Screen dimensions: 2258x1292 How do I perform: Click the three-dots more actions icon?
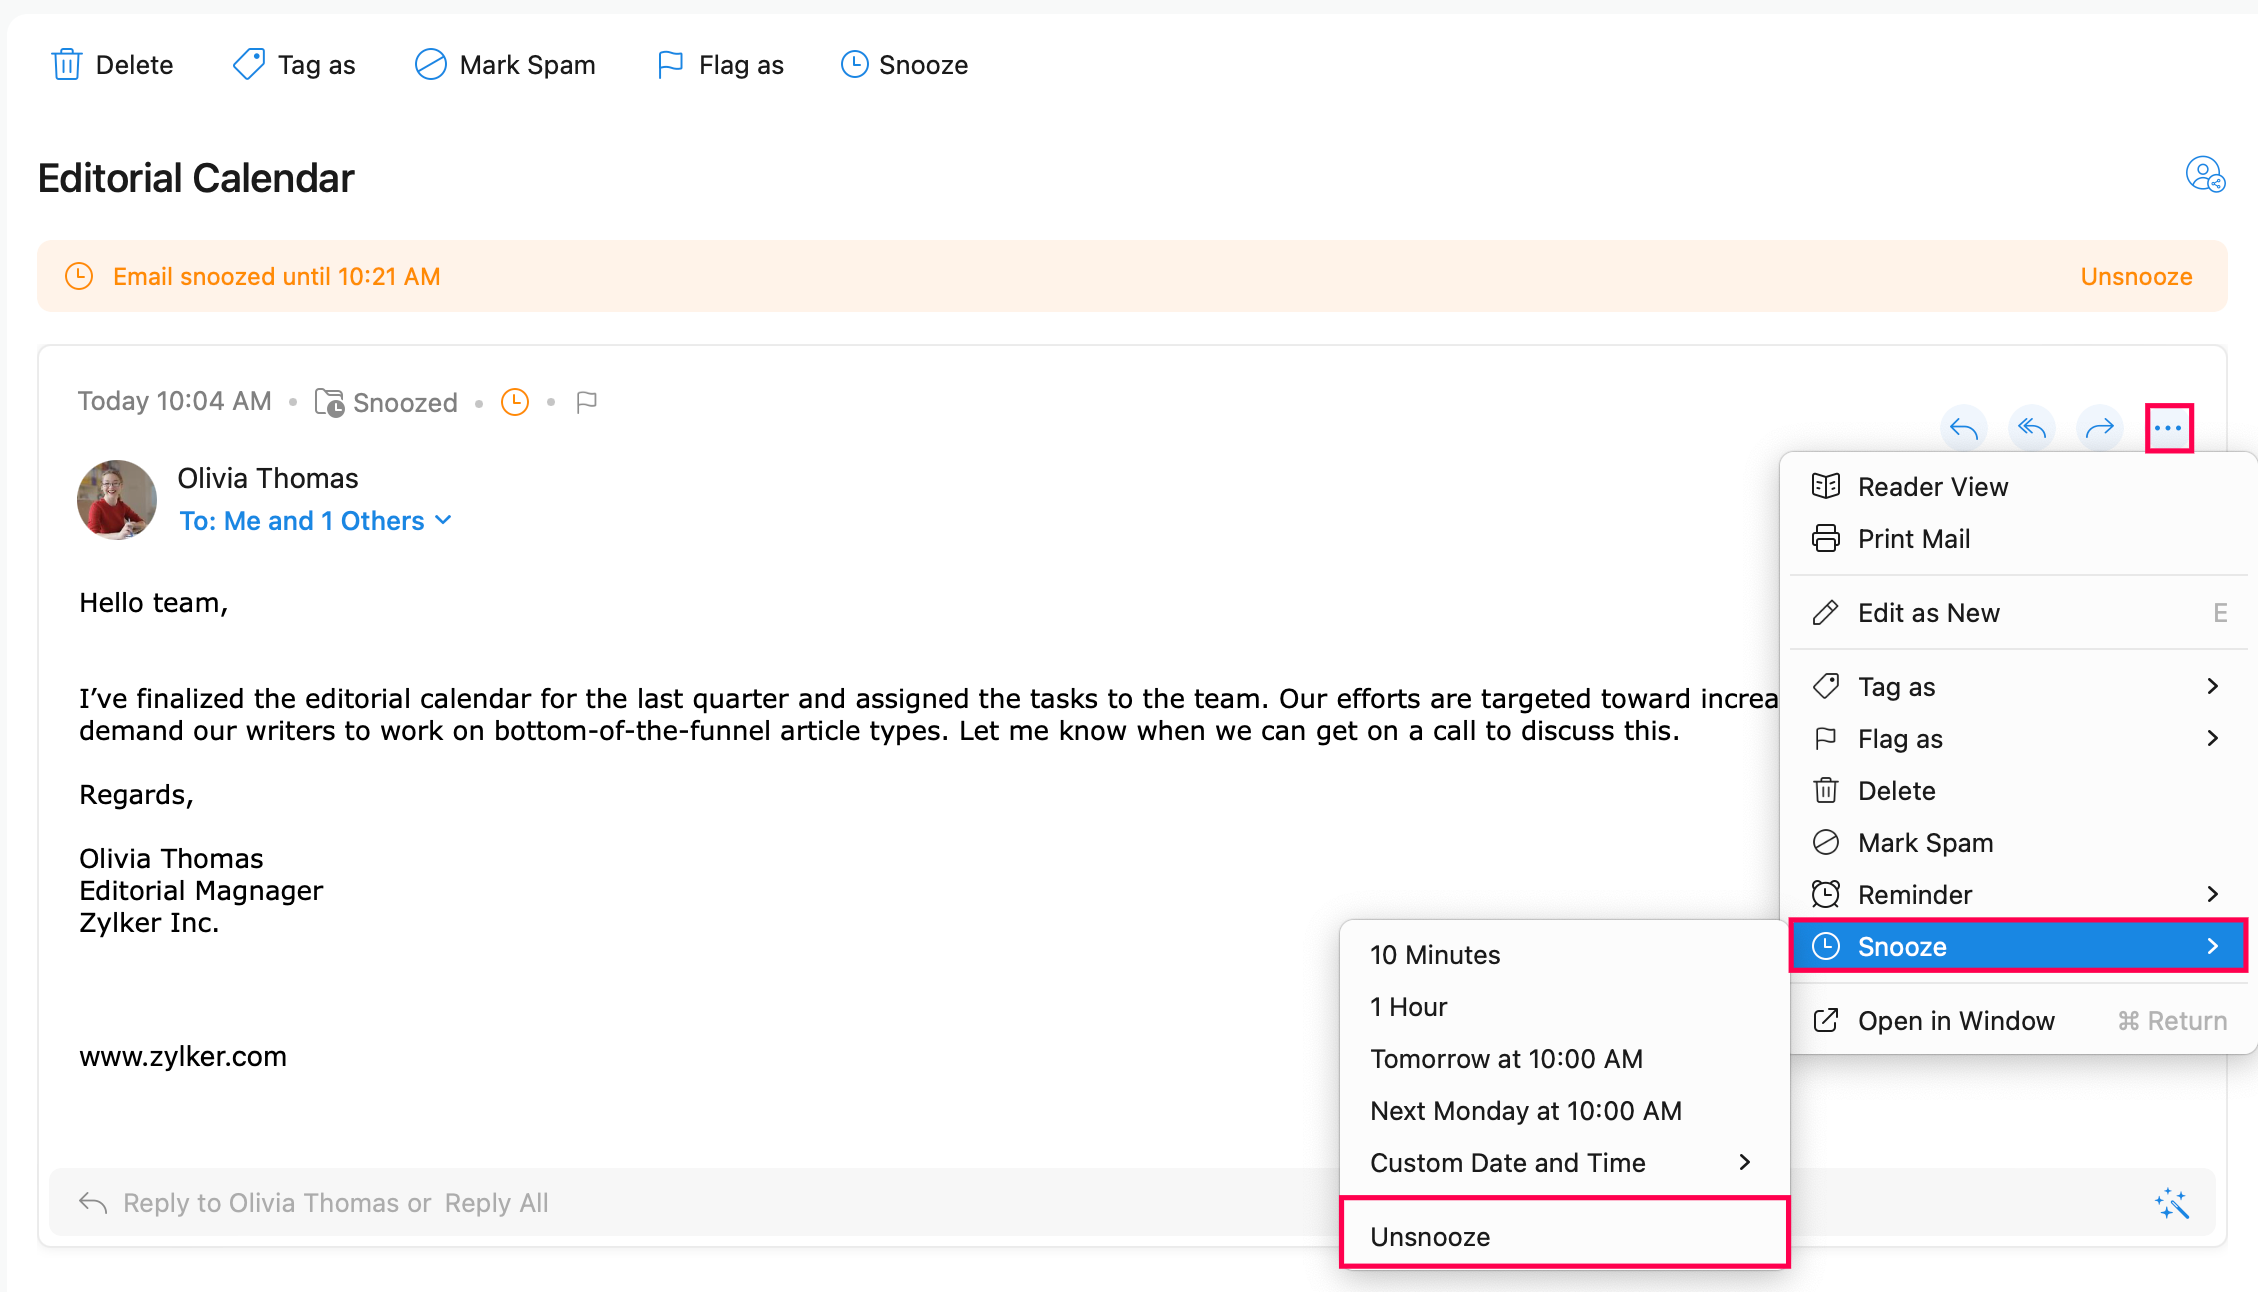2168,429
